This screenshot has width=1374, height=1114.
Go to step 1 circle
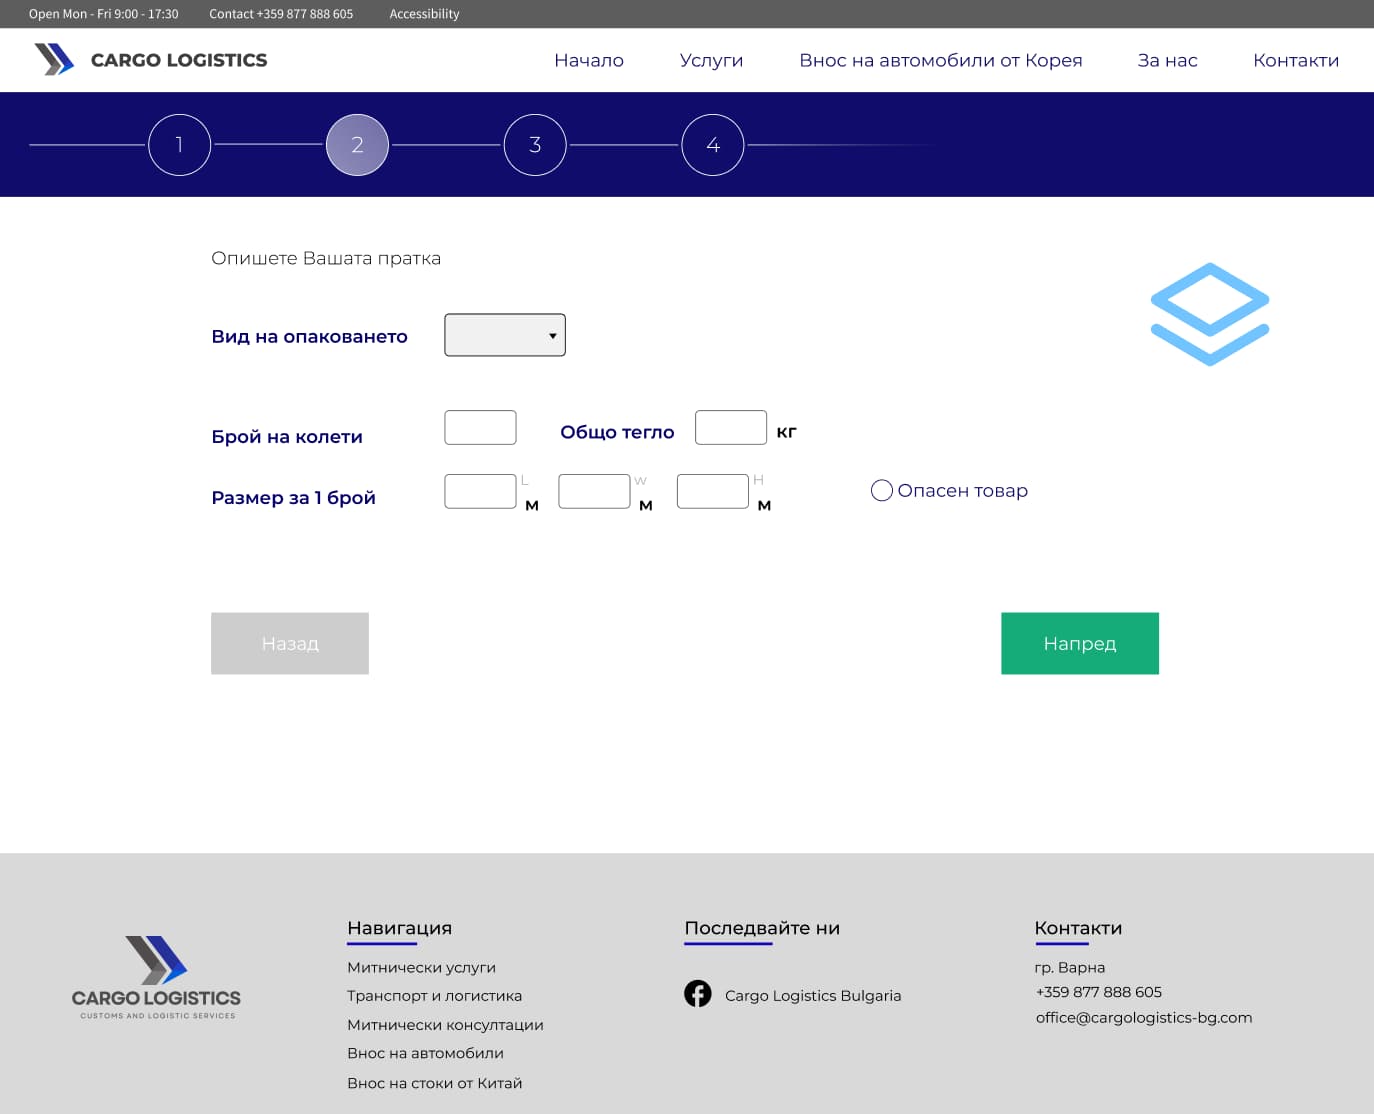[x=179, y=145]
